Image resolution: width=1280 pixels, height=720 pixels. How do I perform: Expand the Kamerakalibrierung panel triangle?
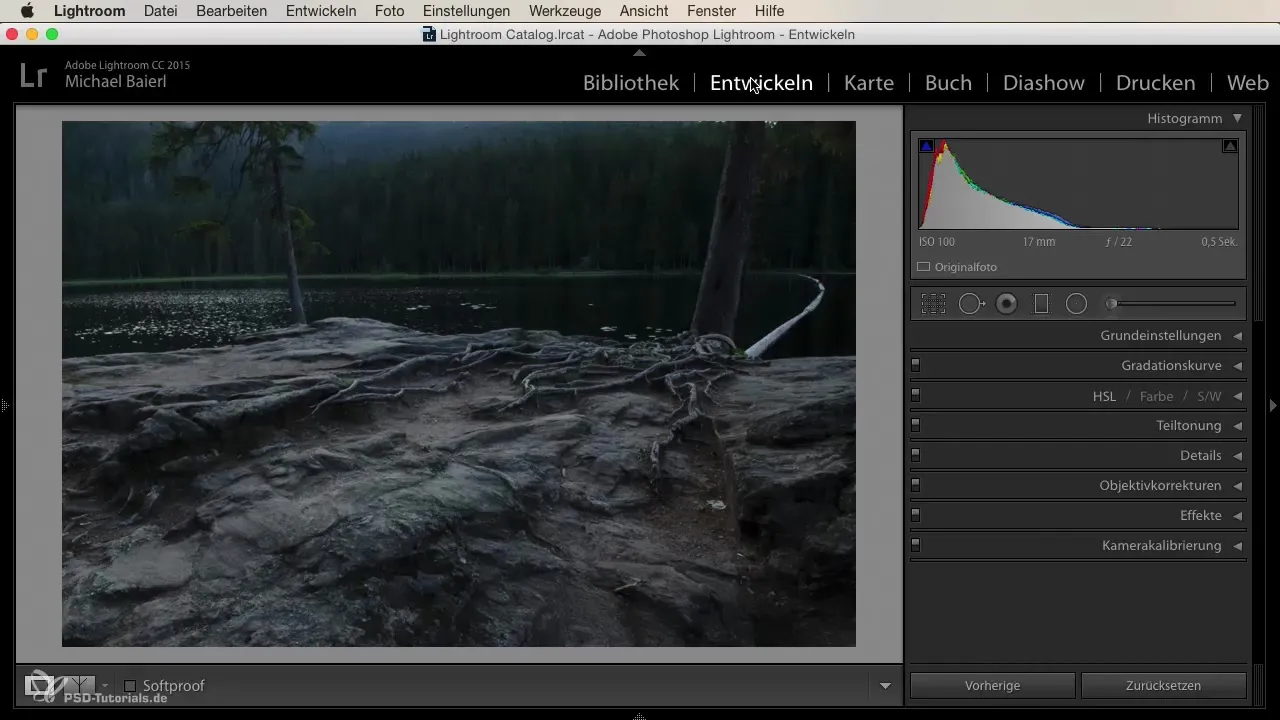1237,546
